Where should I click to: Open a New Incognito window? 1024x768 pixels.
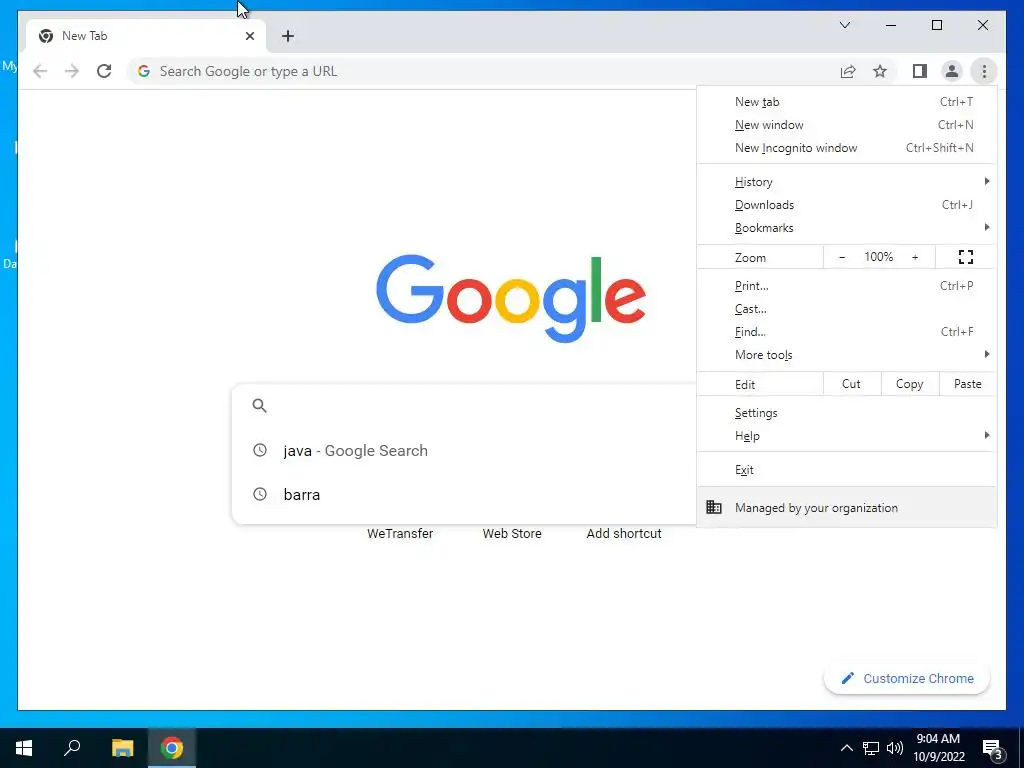coord(847,148)
